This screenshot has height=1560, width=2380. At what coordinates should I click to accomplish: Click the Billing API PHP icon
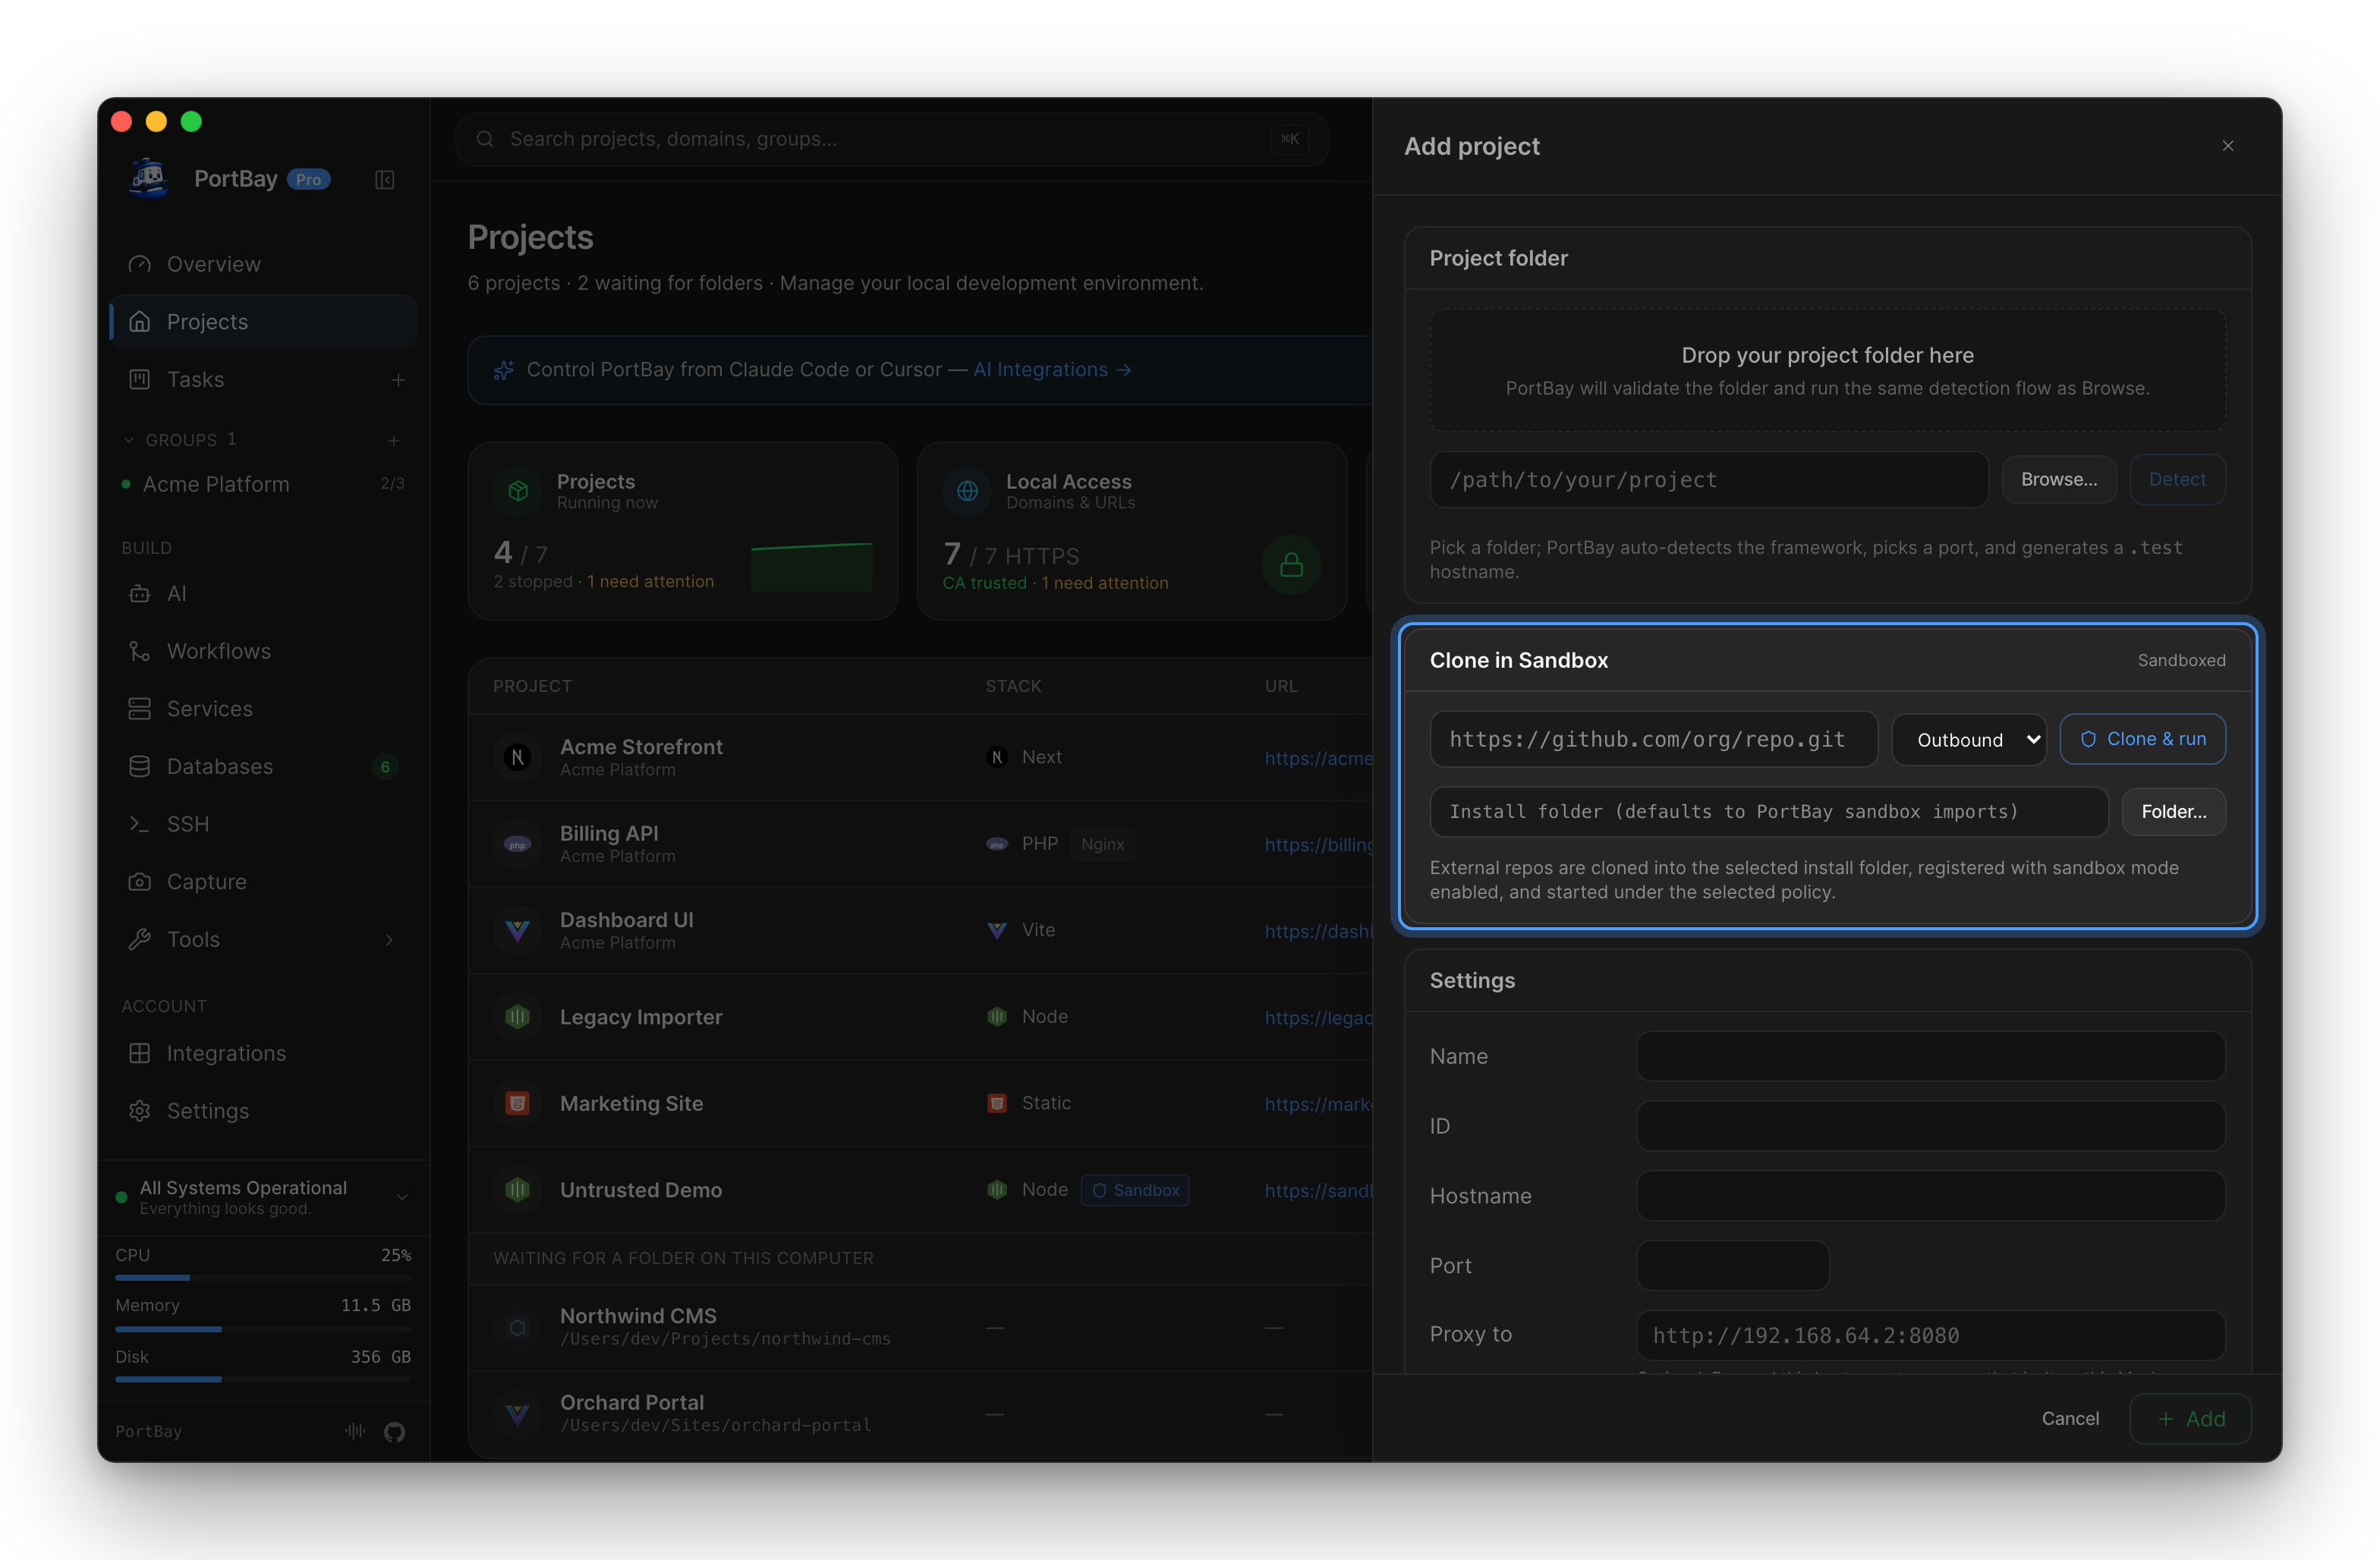517,844
